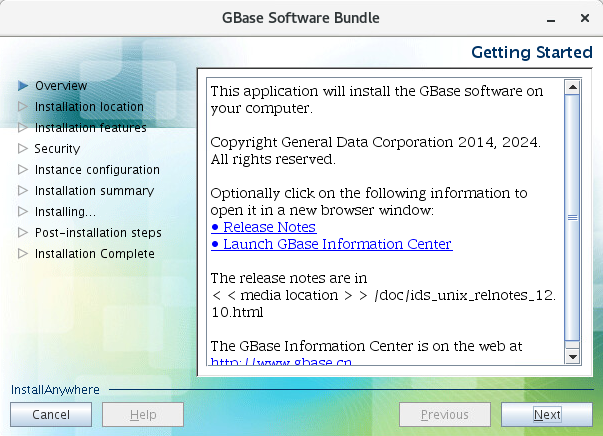The height and width of the screenshot is (436, 603).
Task: Open the gbase.cn web address link
Action: [281, 361]
